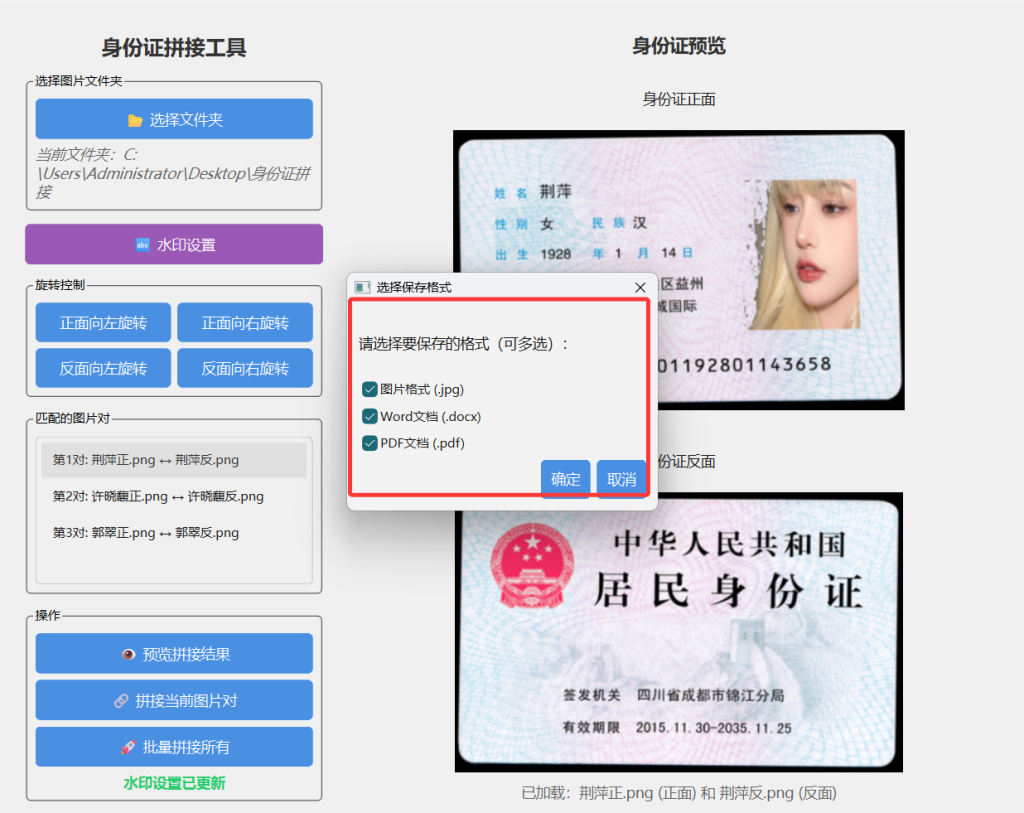This screenshot has width=1024, height=813.
Task: Click the eye icon on 预览拼接结果
Action: (128, 654)
